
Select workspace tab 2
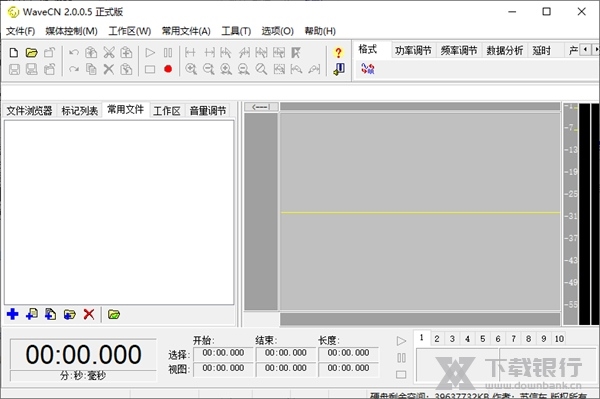pos(437,339)
